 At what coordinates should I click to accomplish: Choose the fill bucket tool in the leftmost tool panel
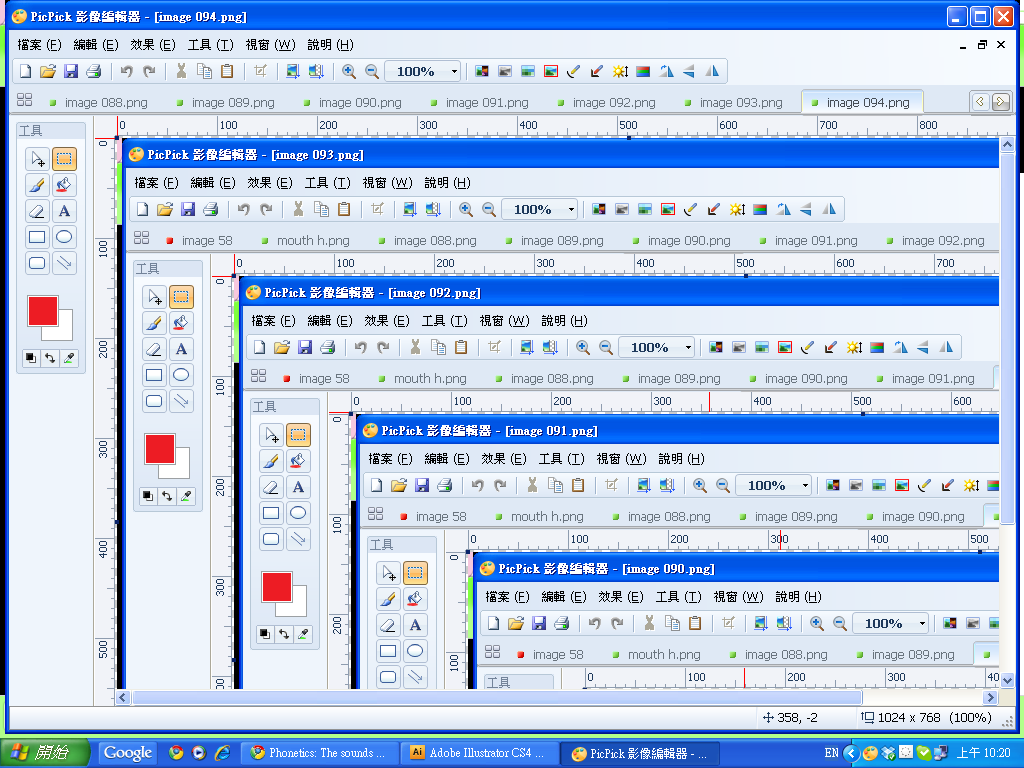point(64,185)
